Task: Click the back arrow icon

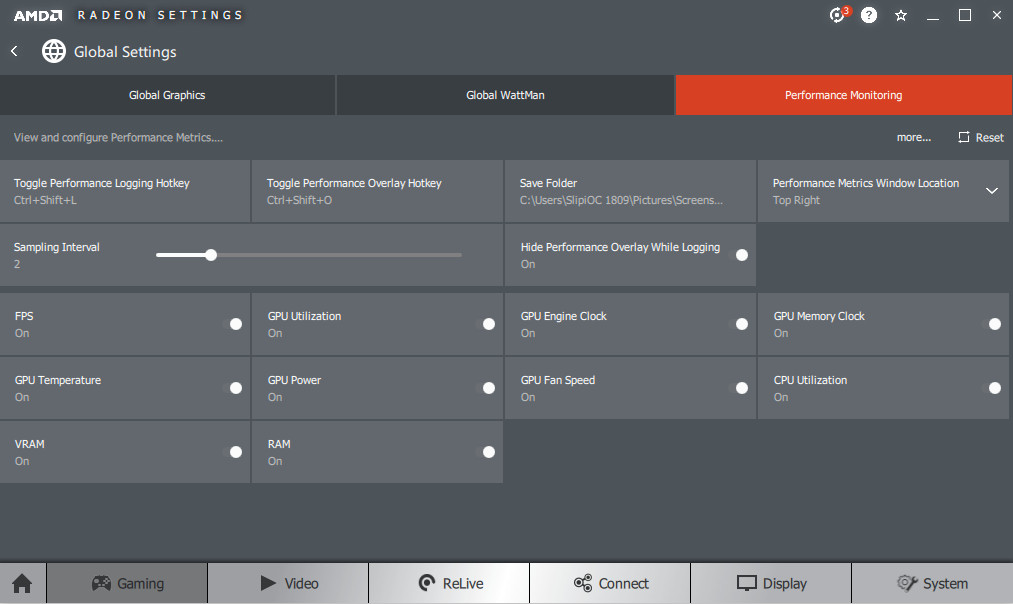Action: [15, 51]
